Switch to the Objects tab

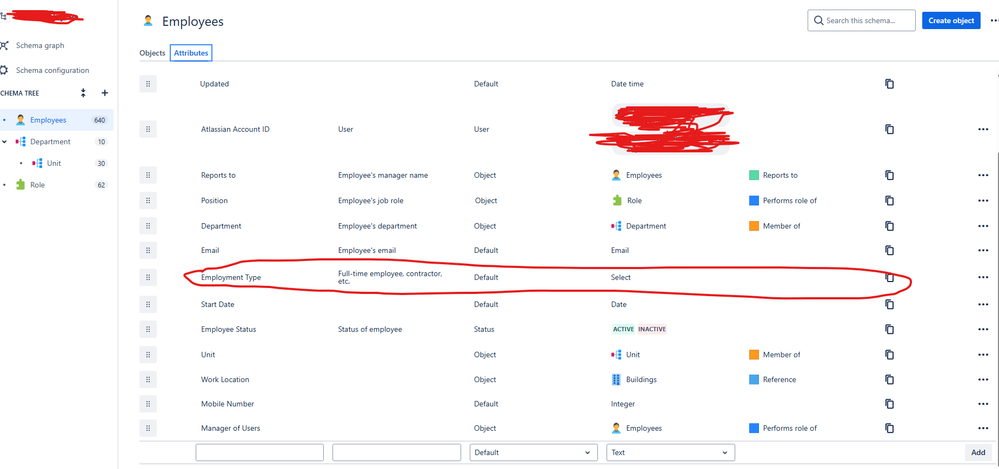152,54
